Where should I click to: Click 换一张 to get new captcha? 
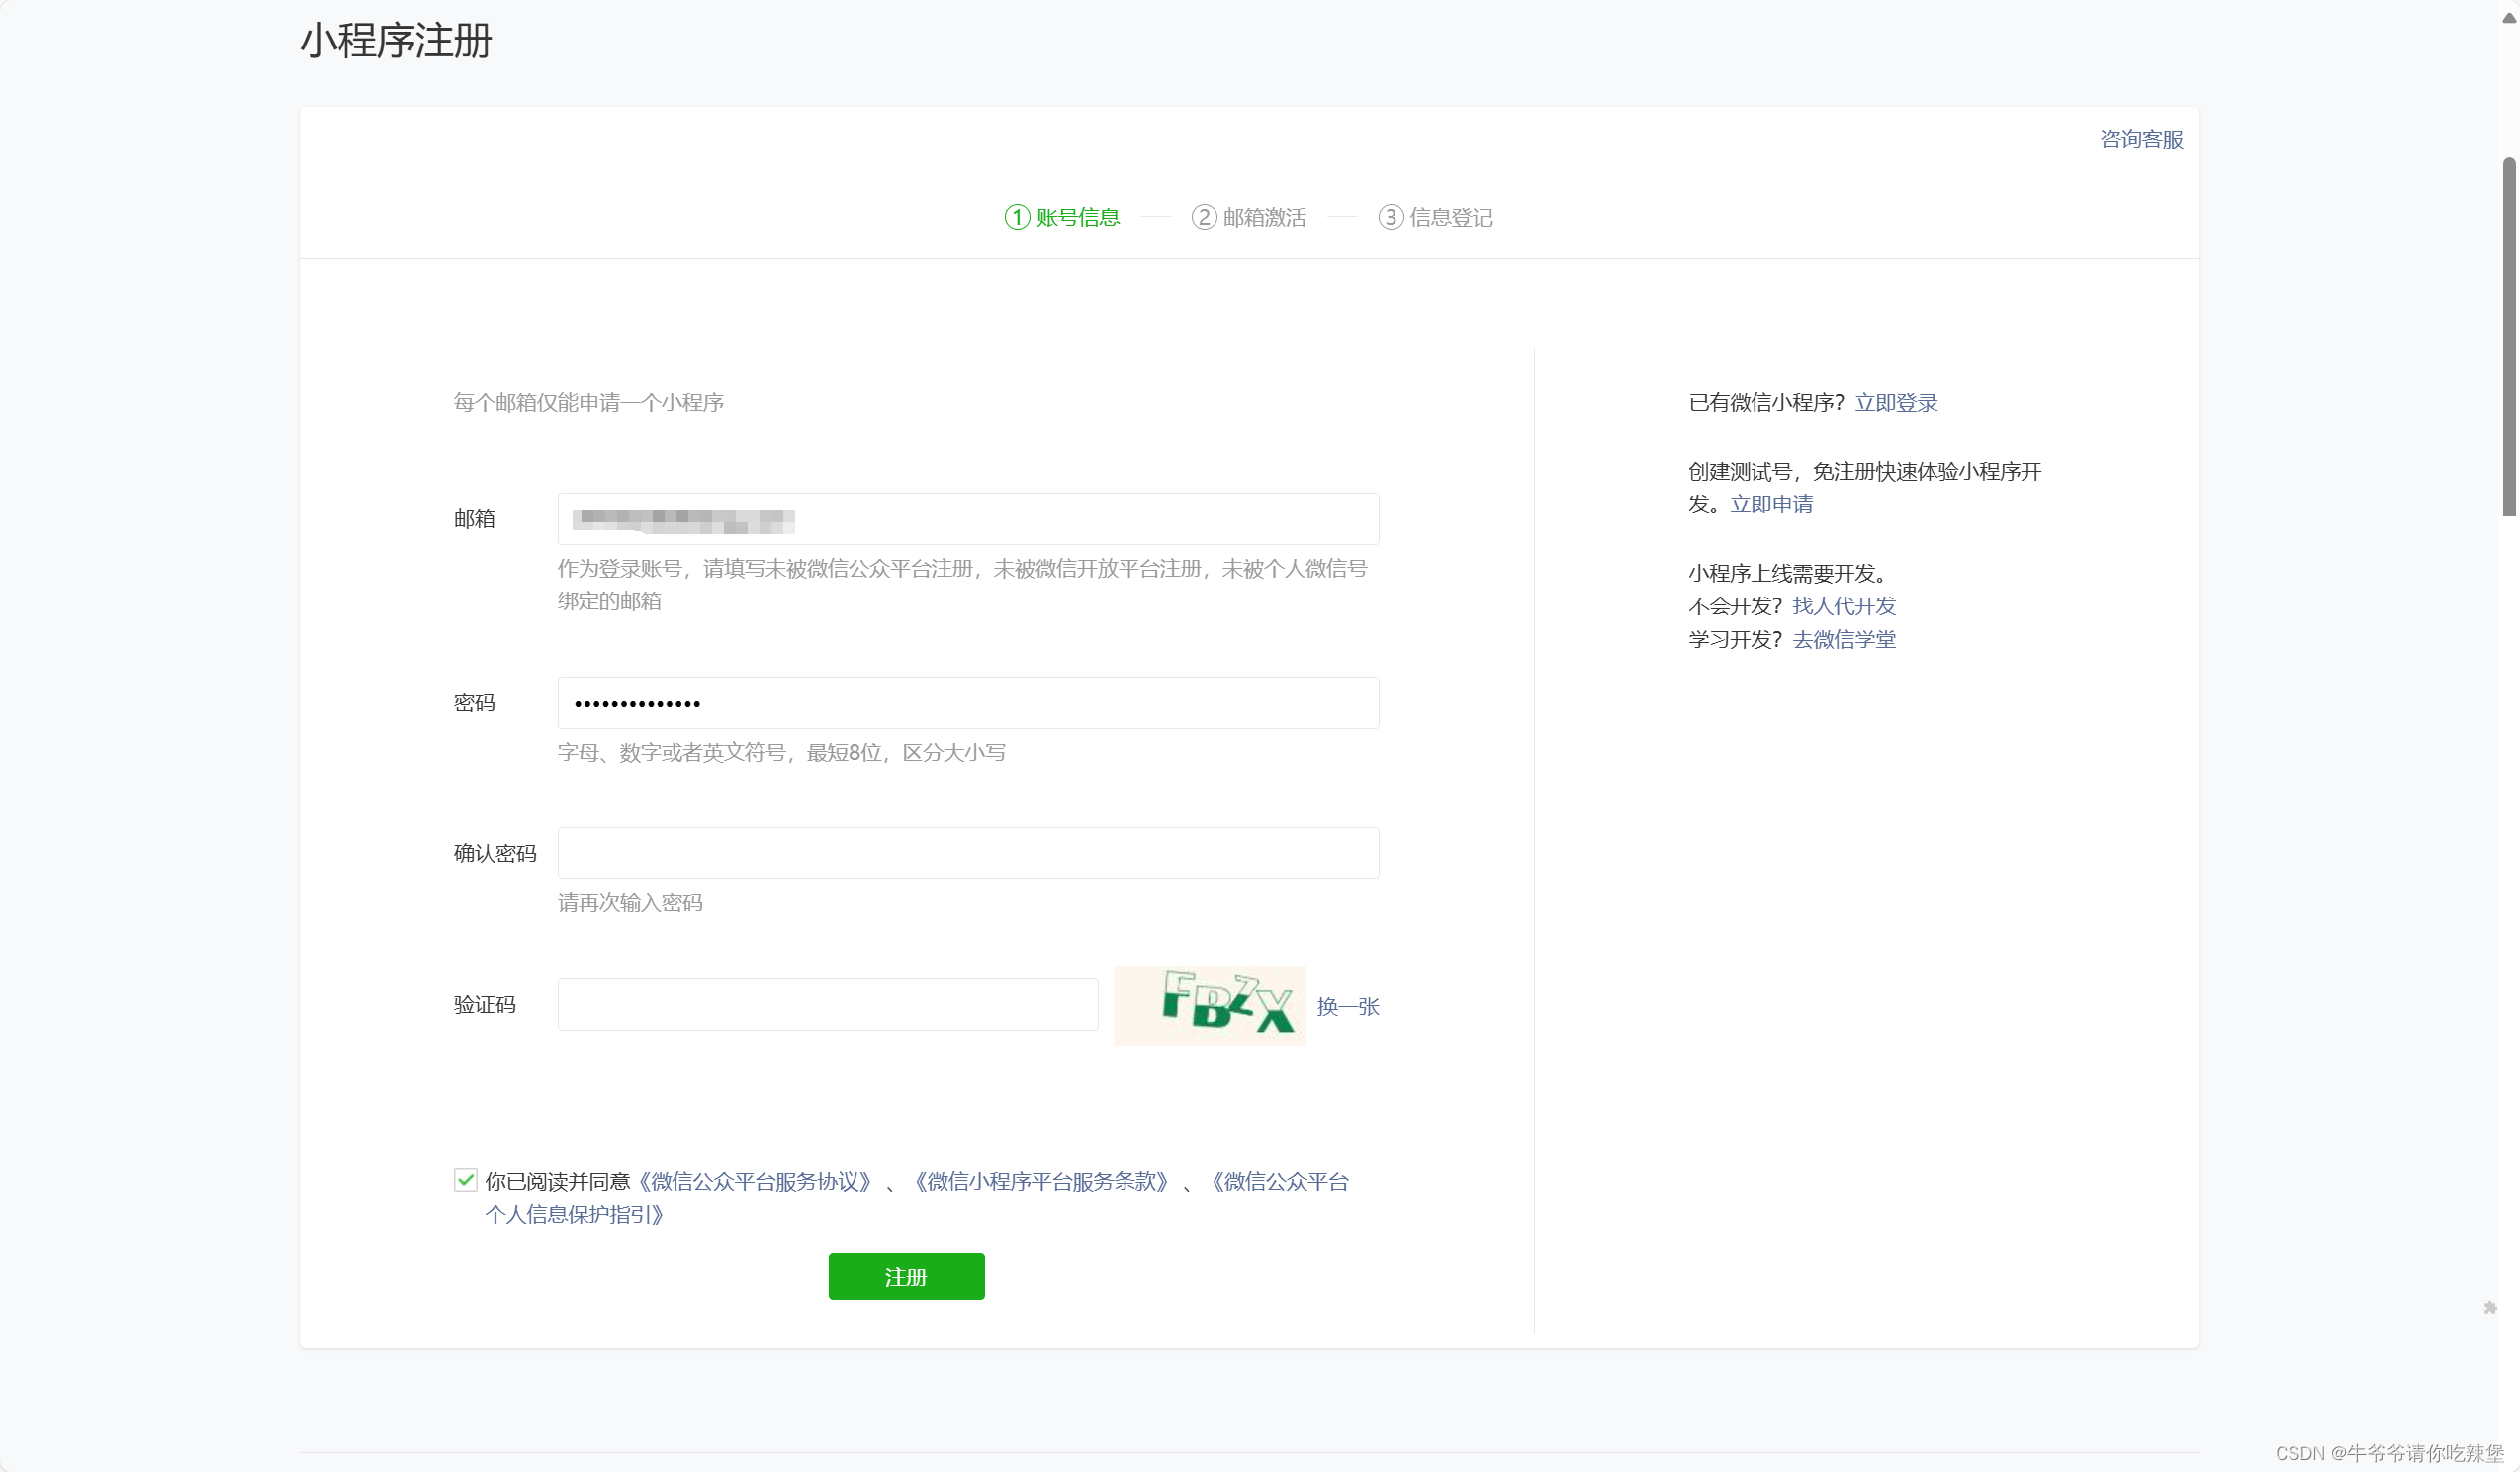click(1348, 1007)
